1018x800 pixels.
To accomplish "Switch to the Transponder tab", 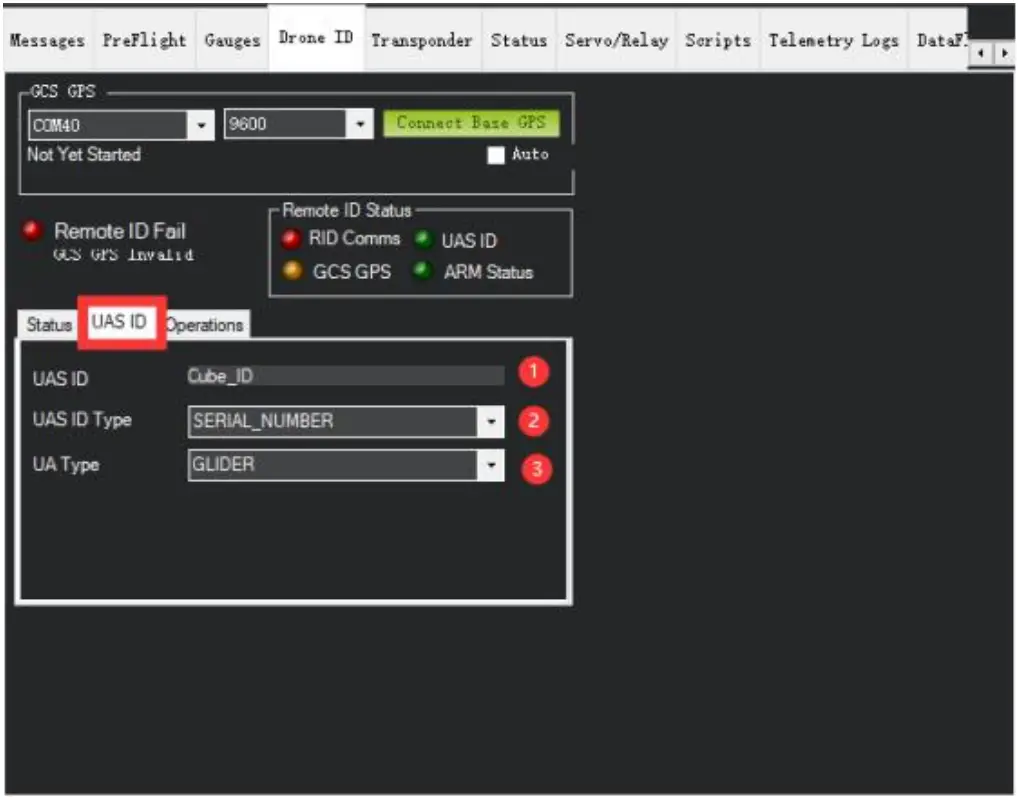I will click(421, 40).
